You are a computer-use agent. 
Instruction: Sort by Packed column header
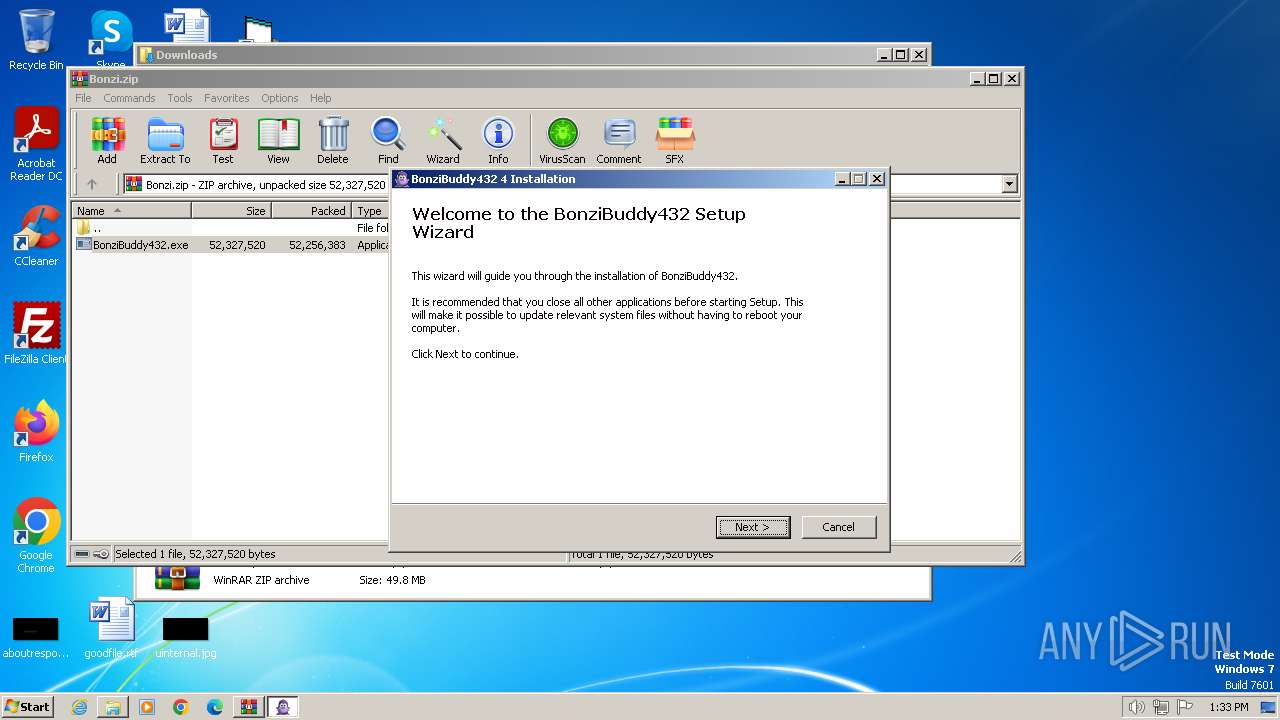click(311, 210)
